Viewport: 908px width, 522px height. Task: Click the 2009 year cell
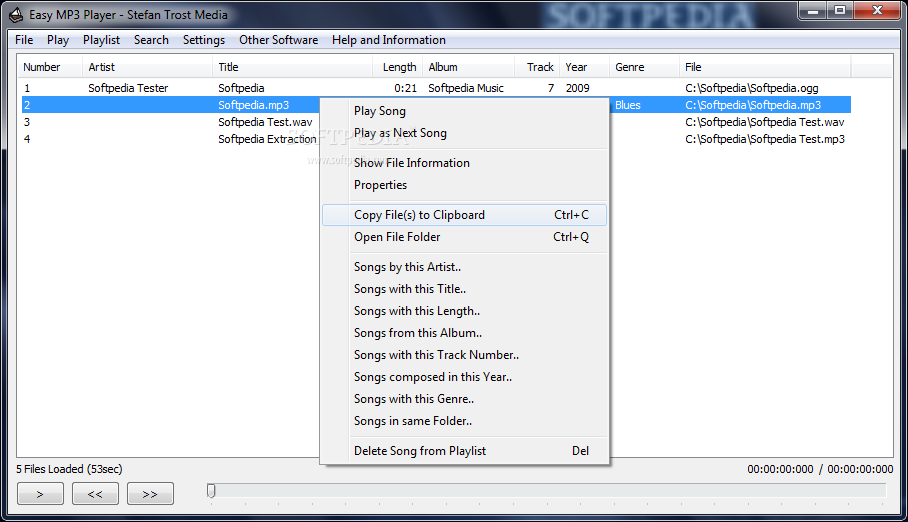point(578,88)
